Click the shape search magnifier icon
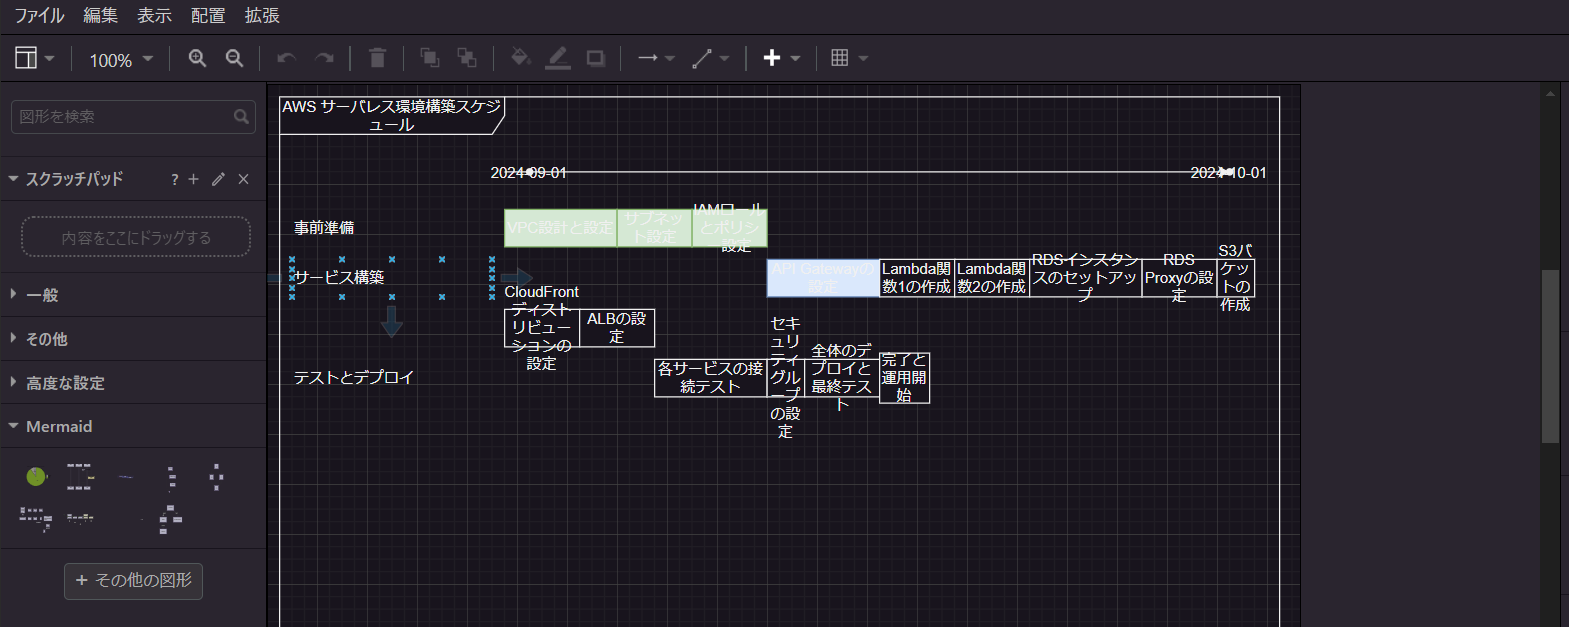Viewport: 1569px width, 627px height. [x=241, y=117]
